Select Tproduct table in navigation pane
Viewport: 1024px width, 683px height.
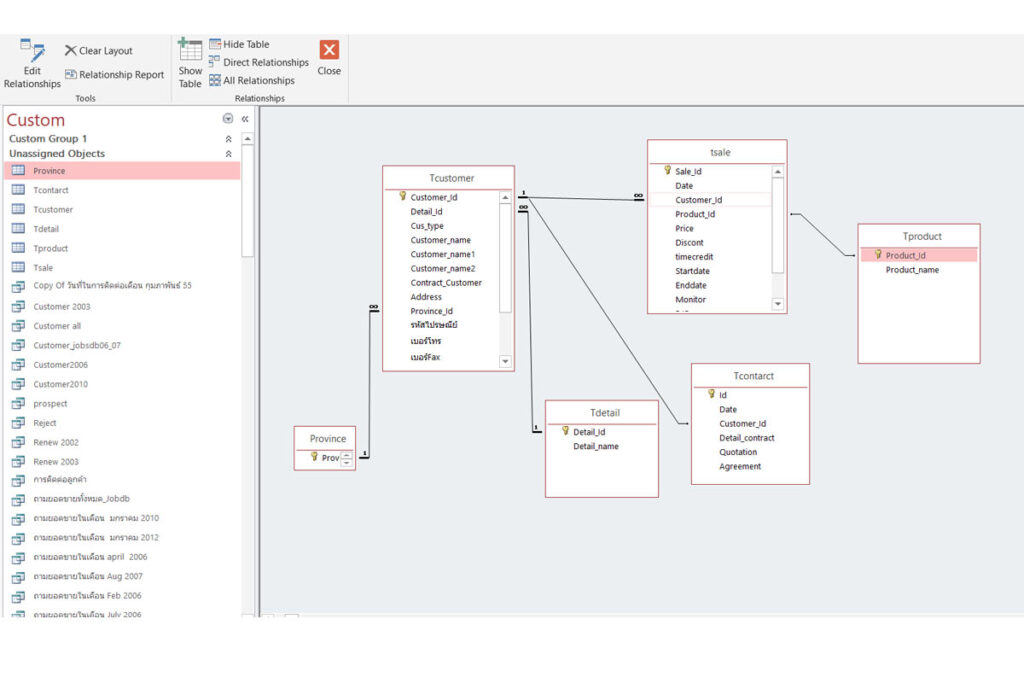[x=122, y=248]
